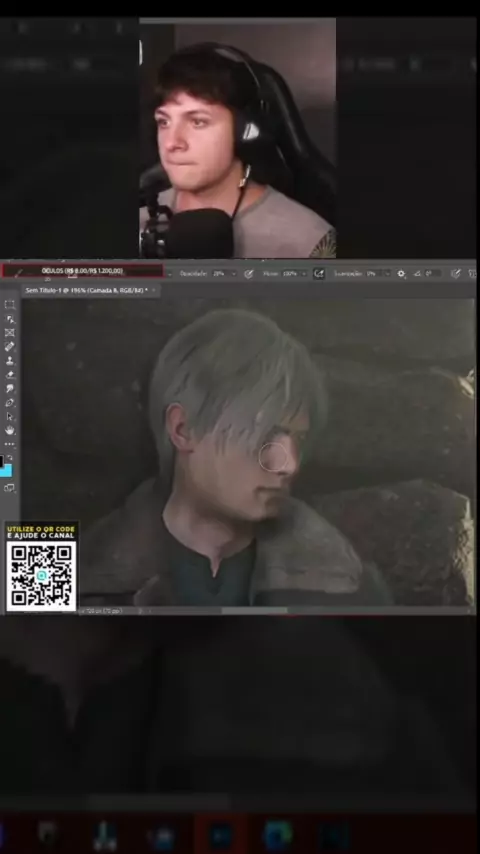Select the Hand tool
This screenshot has height=854, width=480.
tap(9, 431)
